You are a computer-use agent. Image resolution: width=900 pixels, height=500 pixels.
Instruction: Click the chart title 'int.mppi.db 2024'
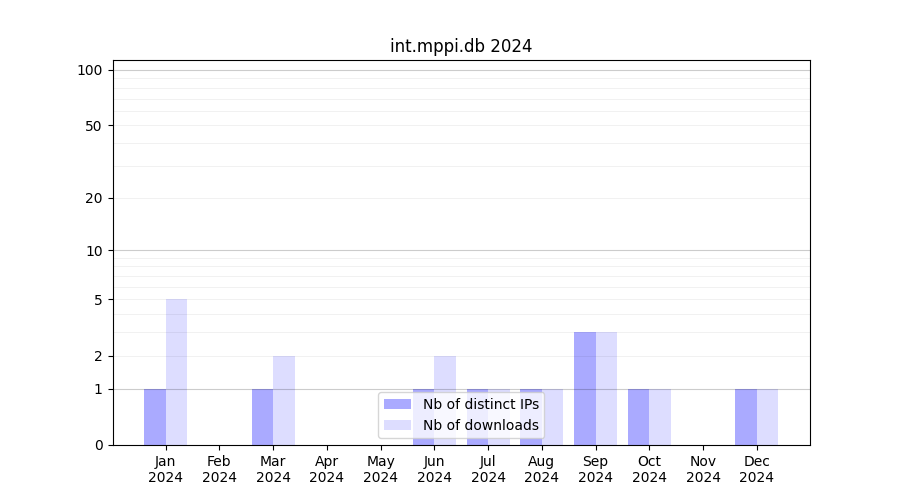tap(461, 46)
